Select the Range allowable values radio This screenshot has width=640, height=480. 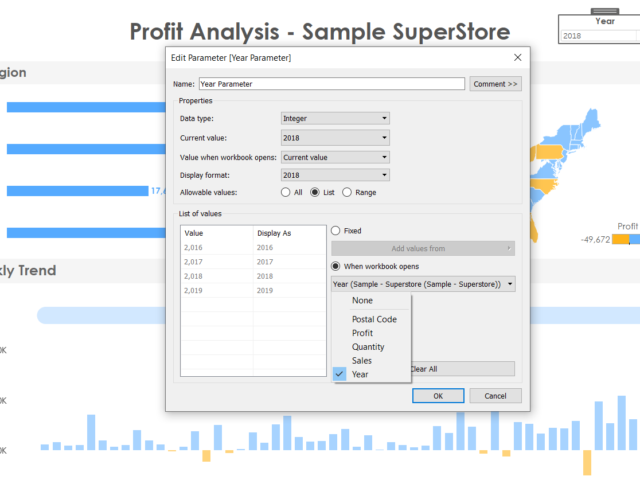coord(347,192)
